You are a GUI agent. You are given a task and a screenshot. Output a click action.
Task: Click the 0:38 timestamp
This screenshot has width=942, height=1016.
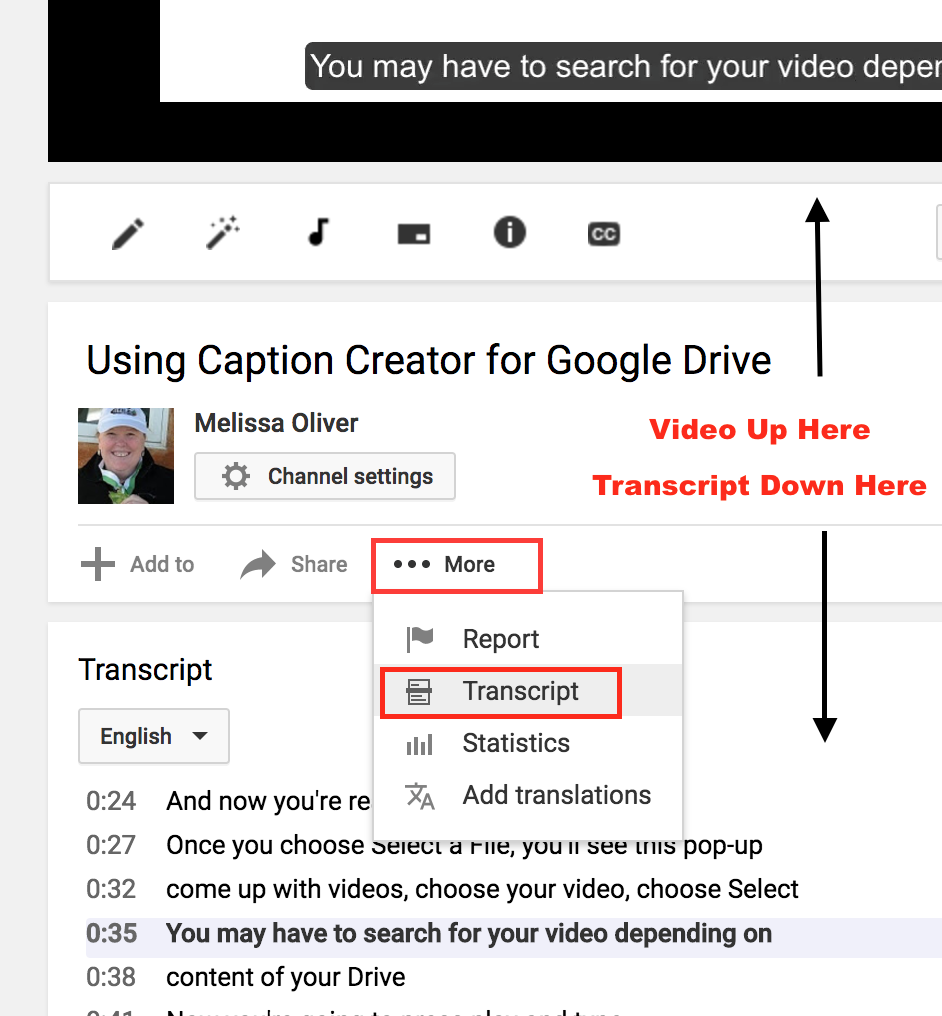pyautogui.click(x=111, y=978)
